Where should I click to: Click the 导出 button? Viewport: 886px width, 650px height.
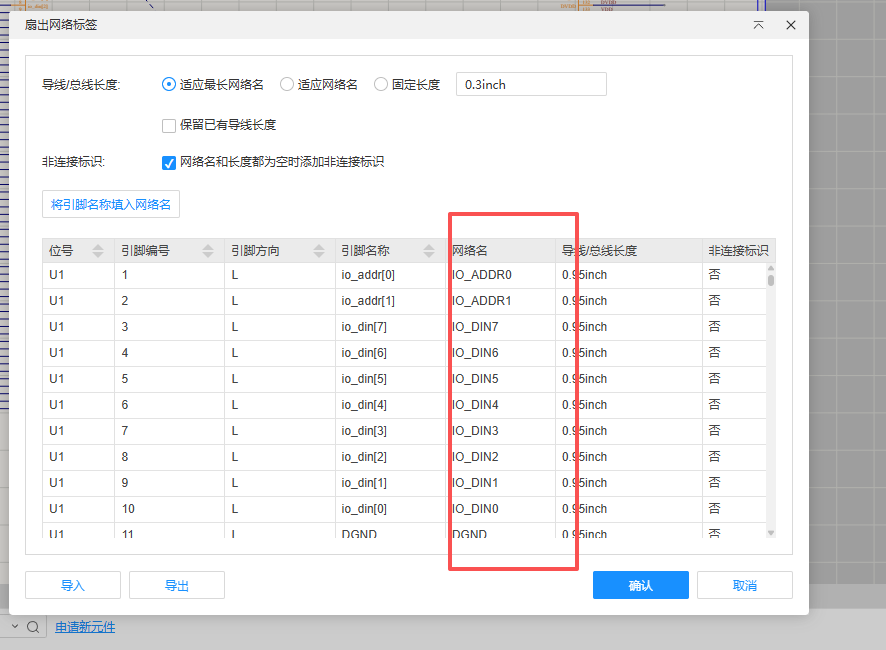(x=177, y=585)
